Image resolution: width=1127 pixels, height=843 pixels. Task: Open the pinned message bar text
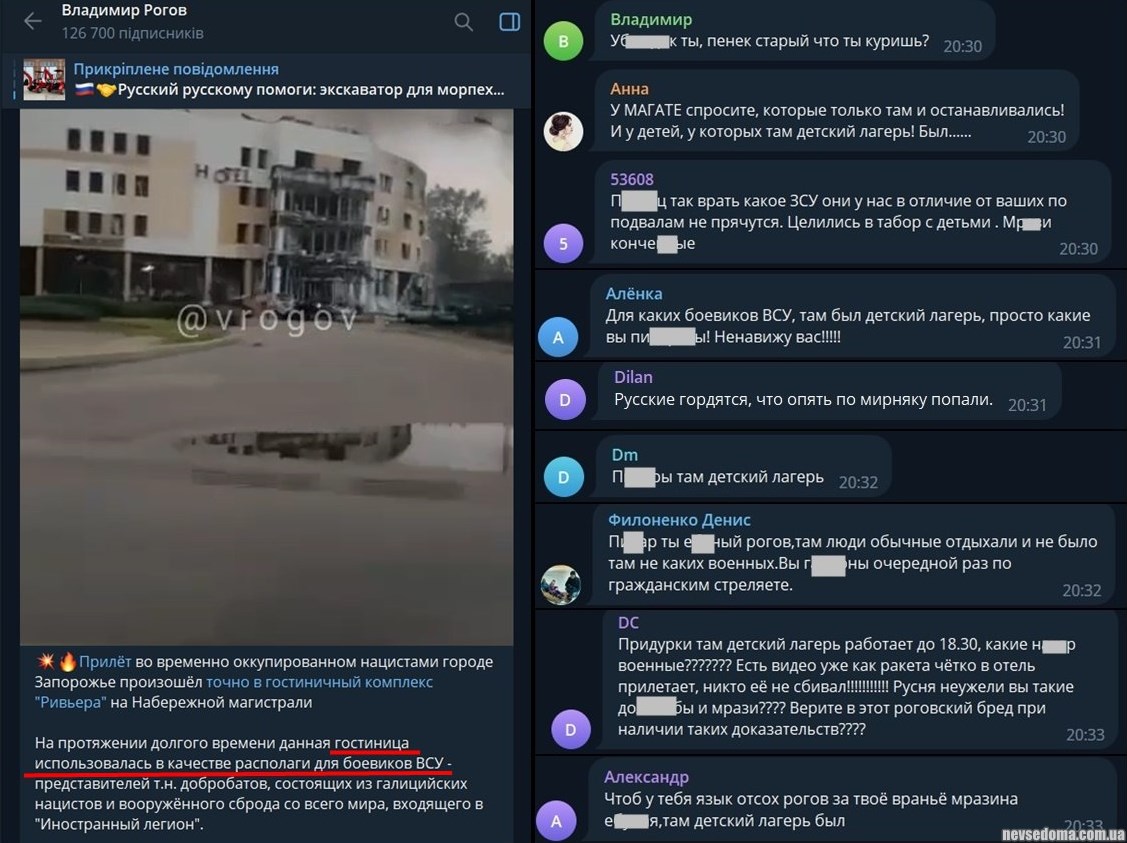tap(289, 80)
